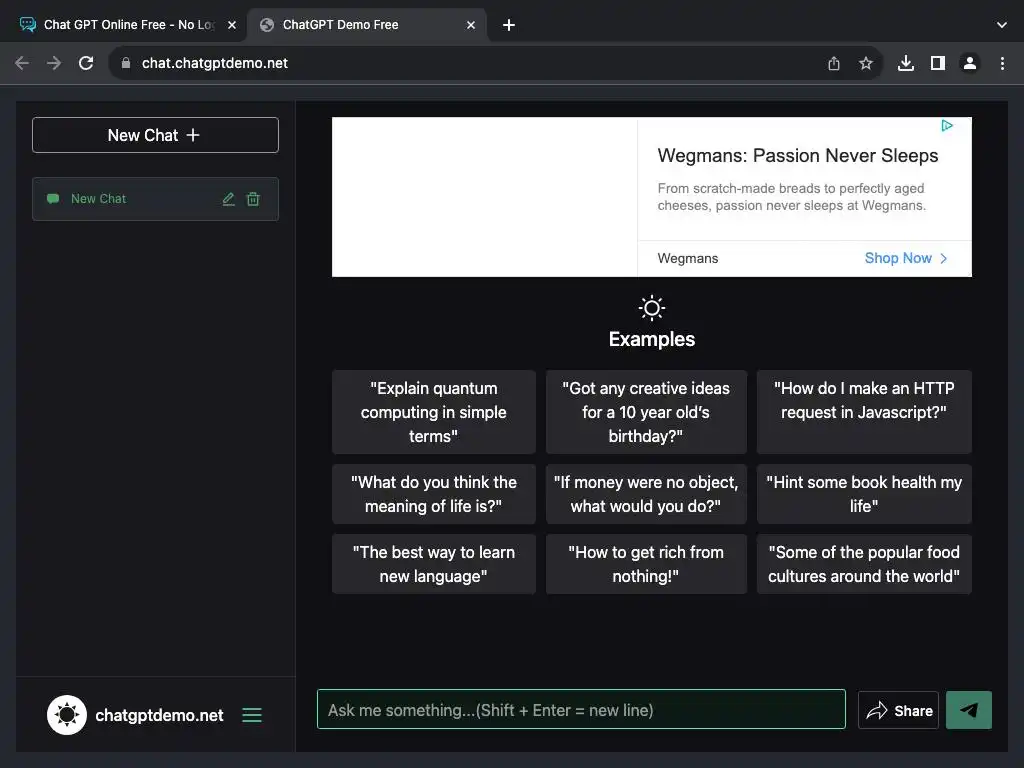Click the send message paper plane icon

tap(968, 710)
